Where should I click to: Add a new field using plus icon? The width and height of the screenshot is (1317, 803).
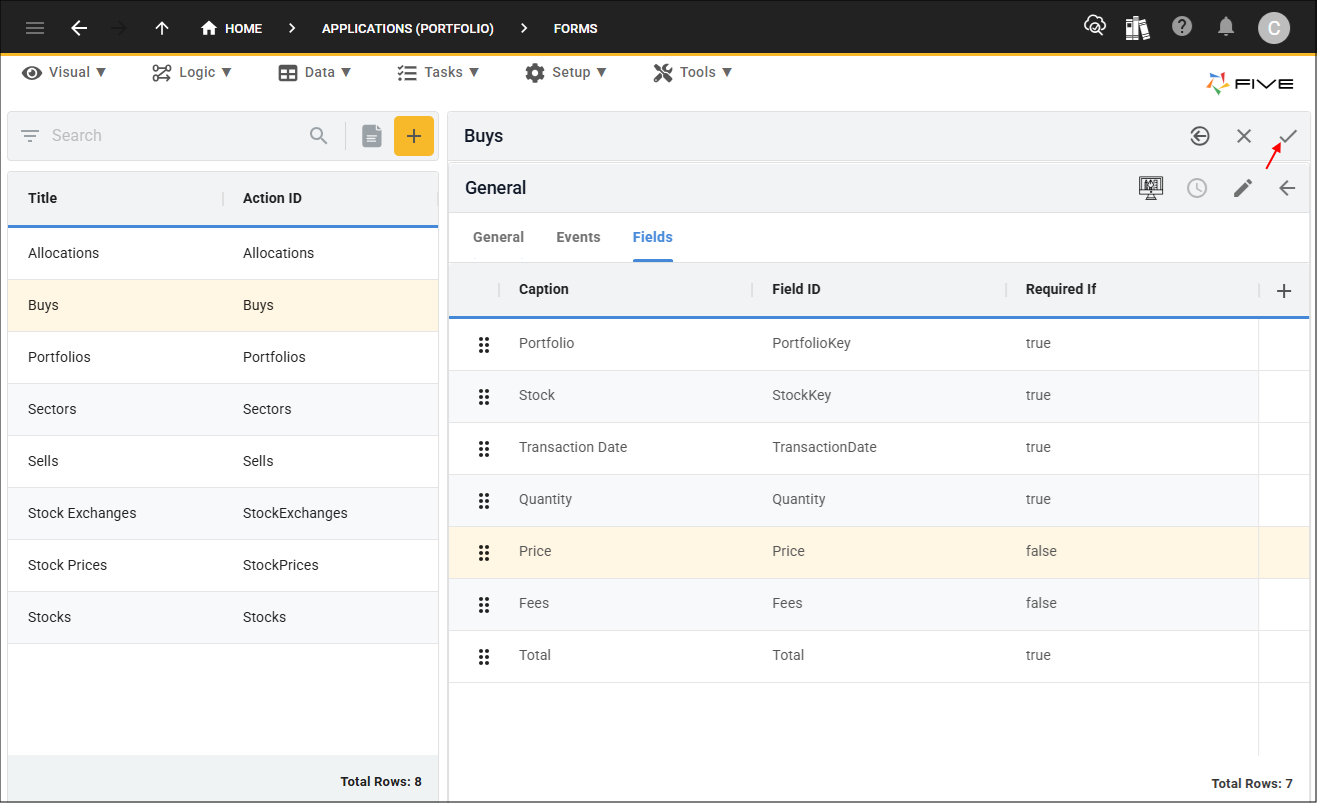(x=1284, y=291)
